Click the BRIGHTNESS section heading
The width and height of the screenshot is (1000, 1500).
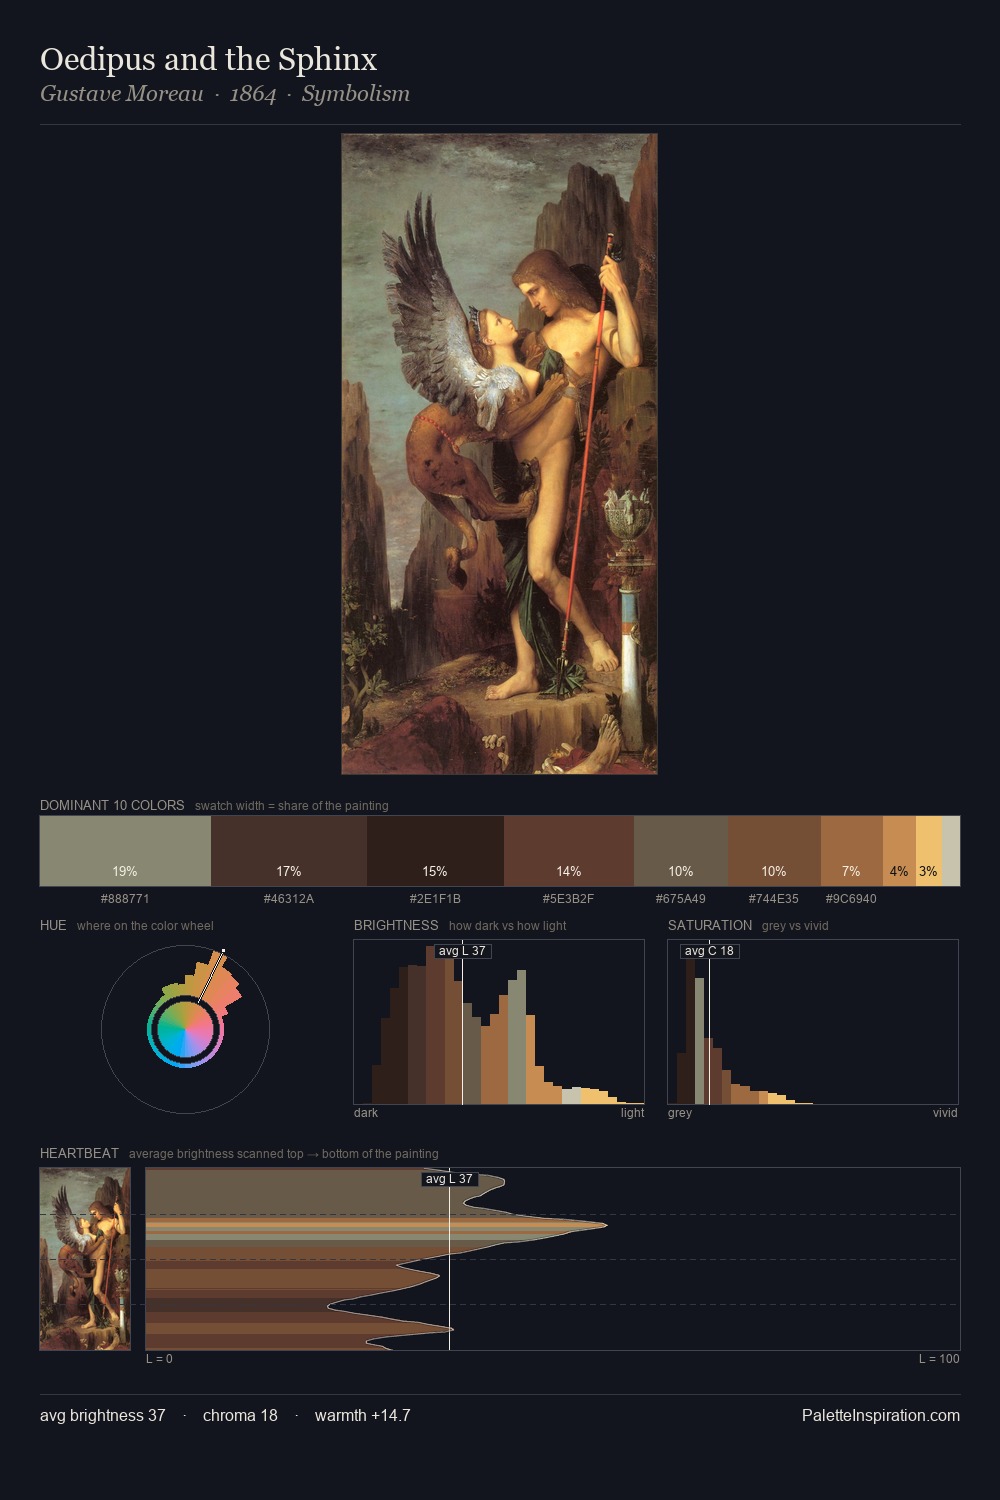click(x=396, y=925)
